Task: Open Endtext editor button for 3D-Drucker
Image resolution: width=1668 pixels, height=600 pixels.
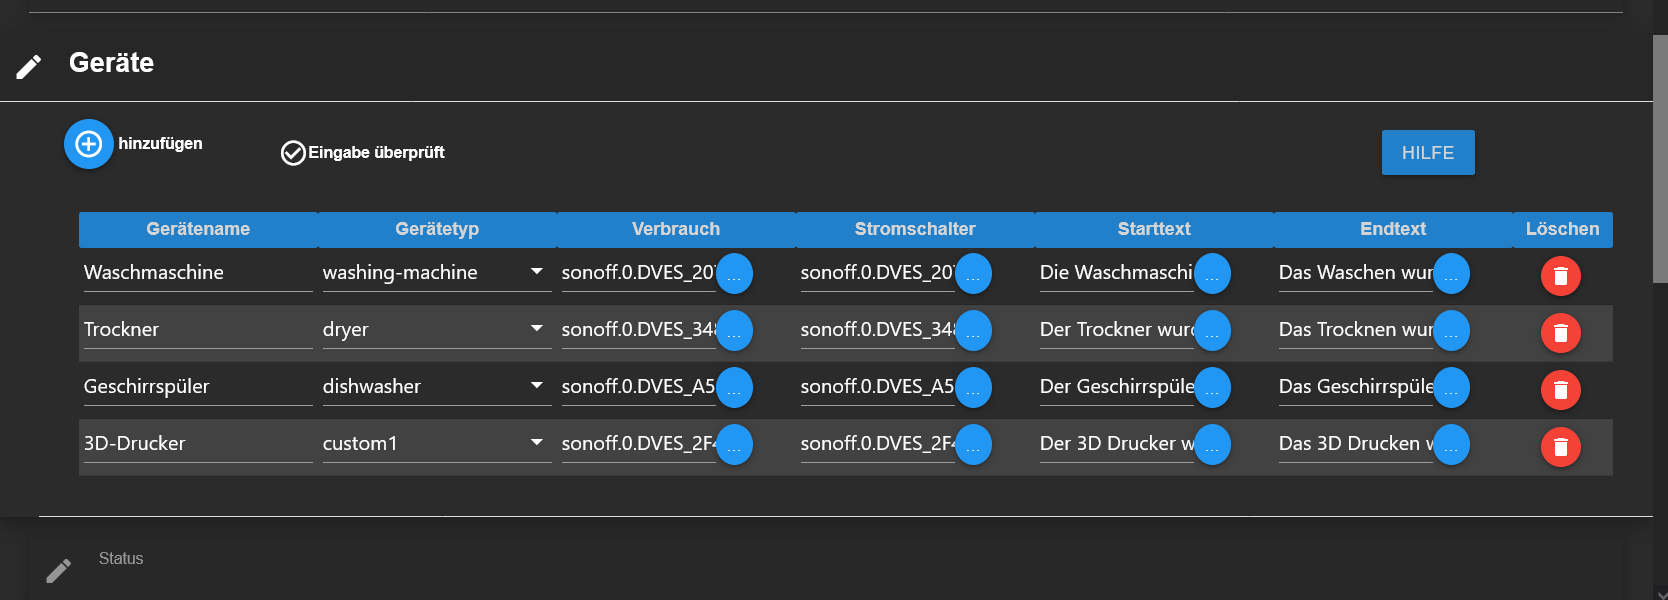Action: 1451,445
